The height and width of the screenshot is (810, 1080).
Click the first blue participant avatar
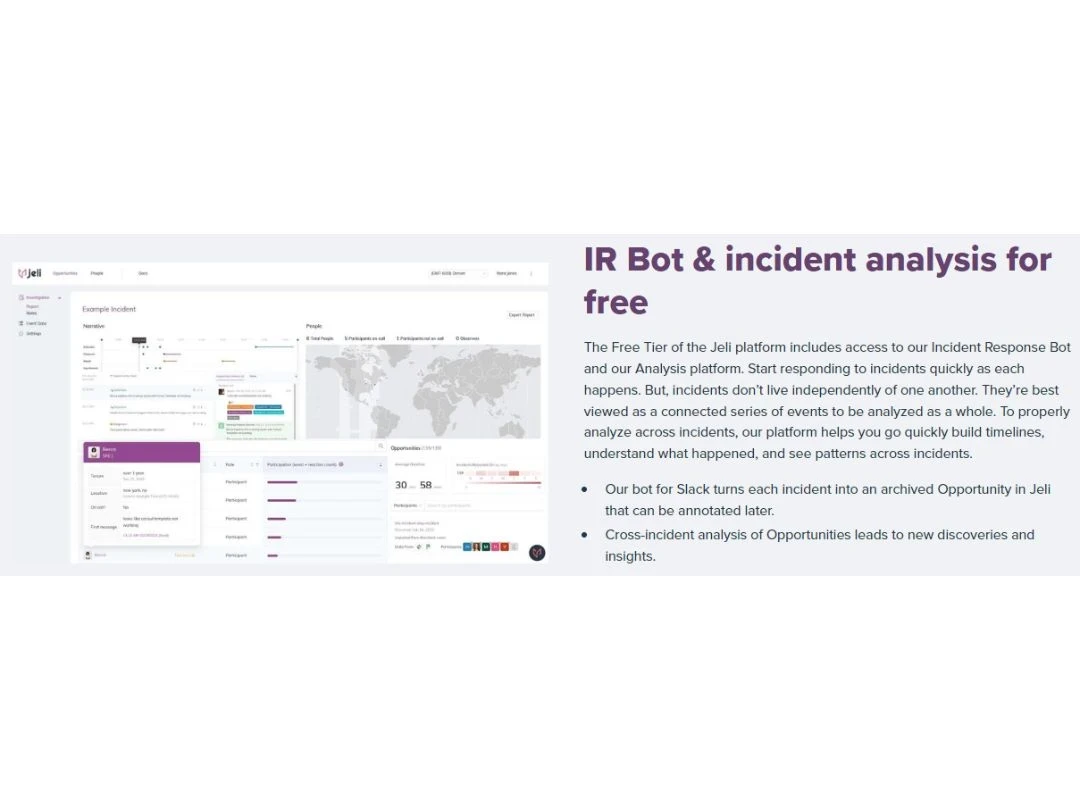[467, 547]
